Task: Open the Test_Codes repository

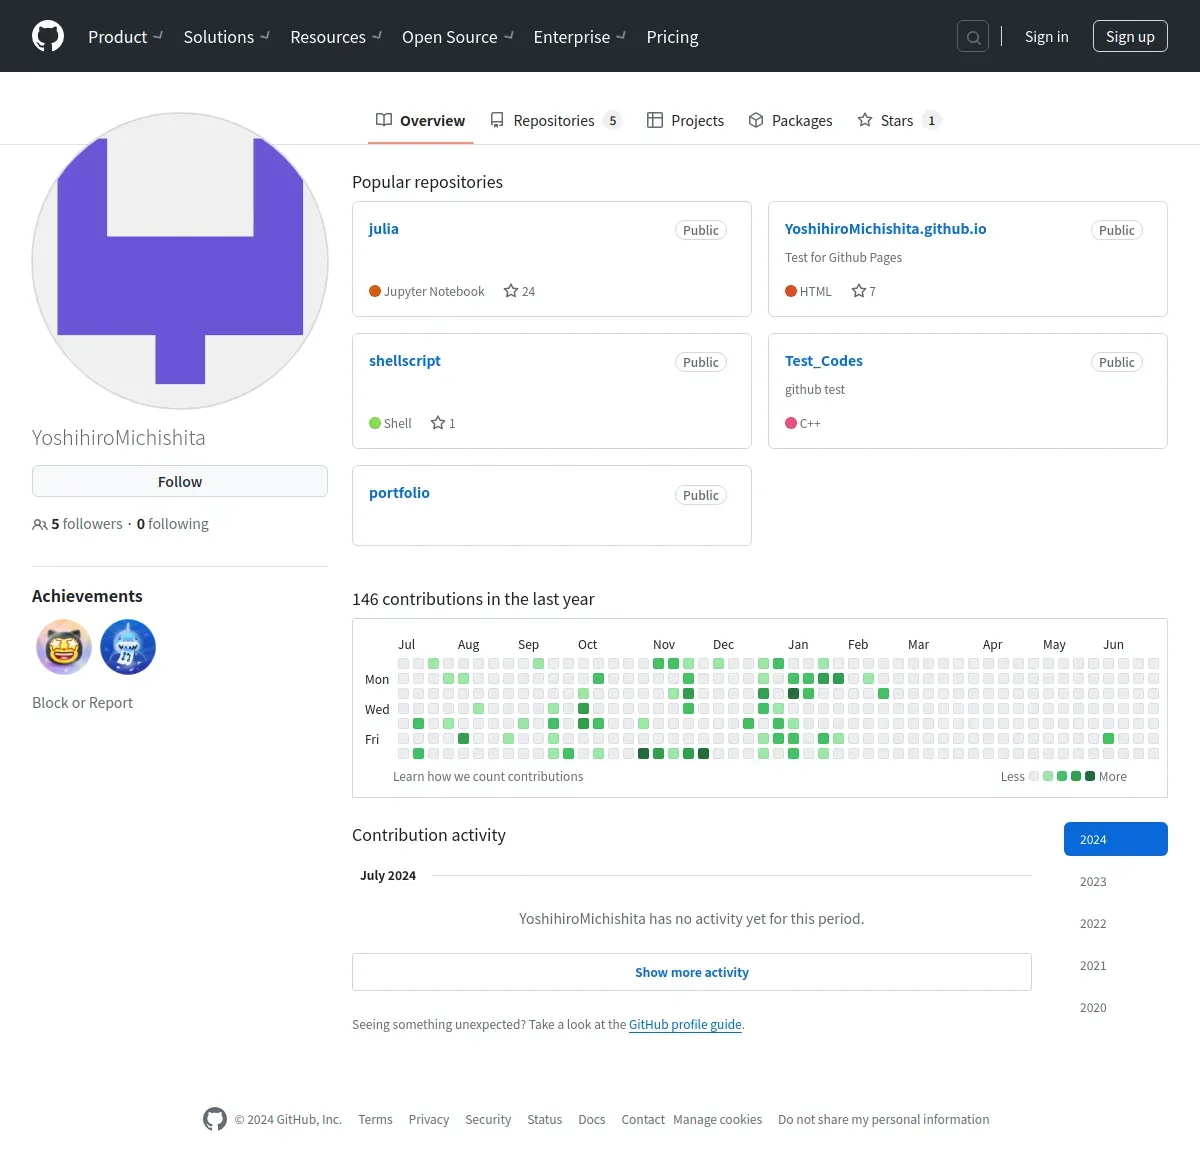Action: [x=824, y=360]
